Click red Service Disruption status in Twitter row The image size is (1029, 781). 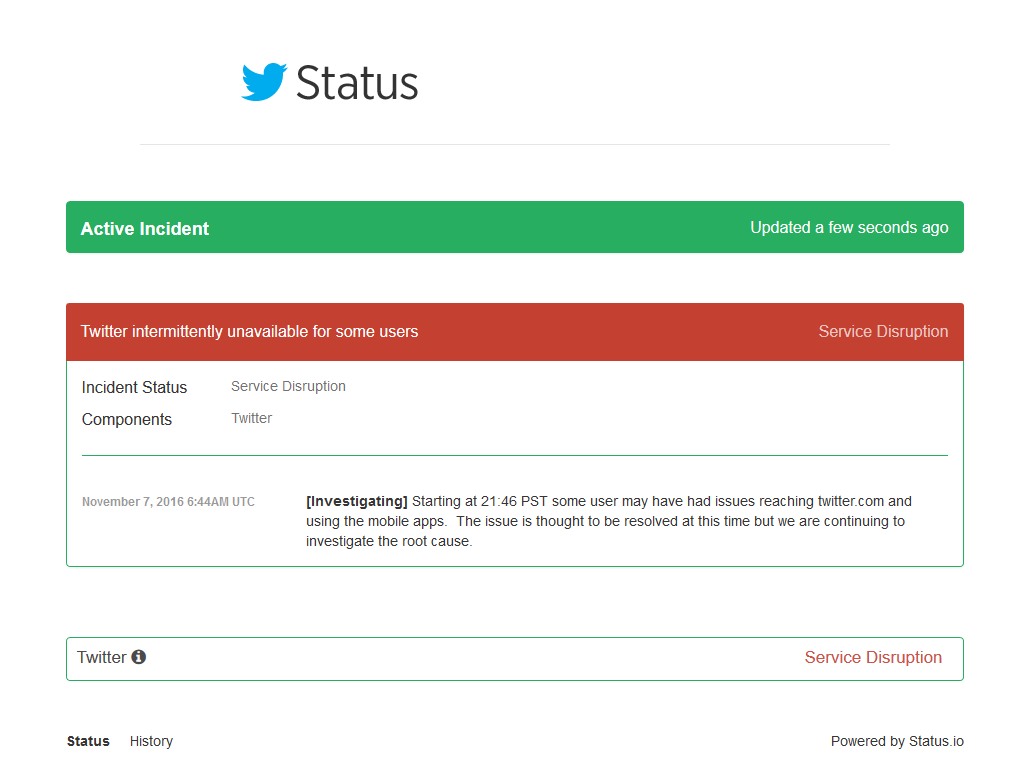pos(873,657)
